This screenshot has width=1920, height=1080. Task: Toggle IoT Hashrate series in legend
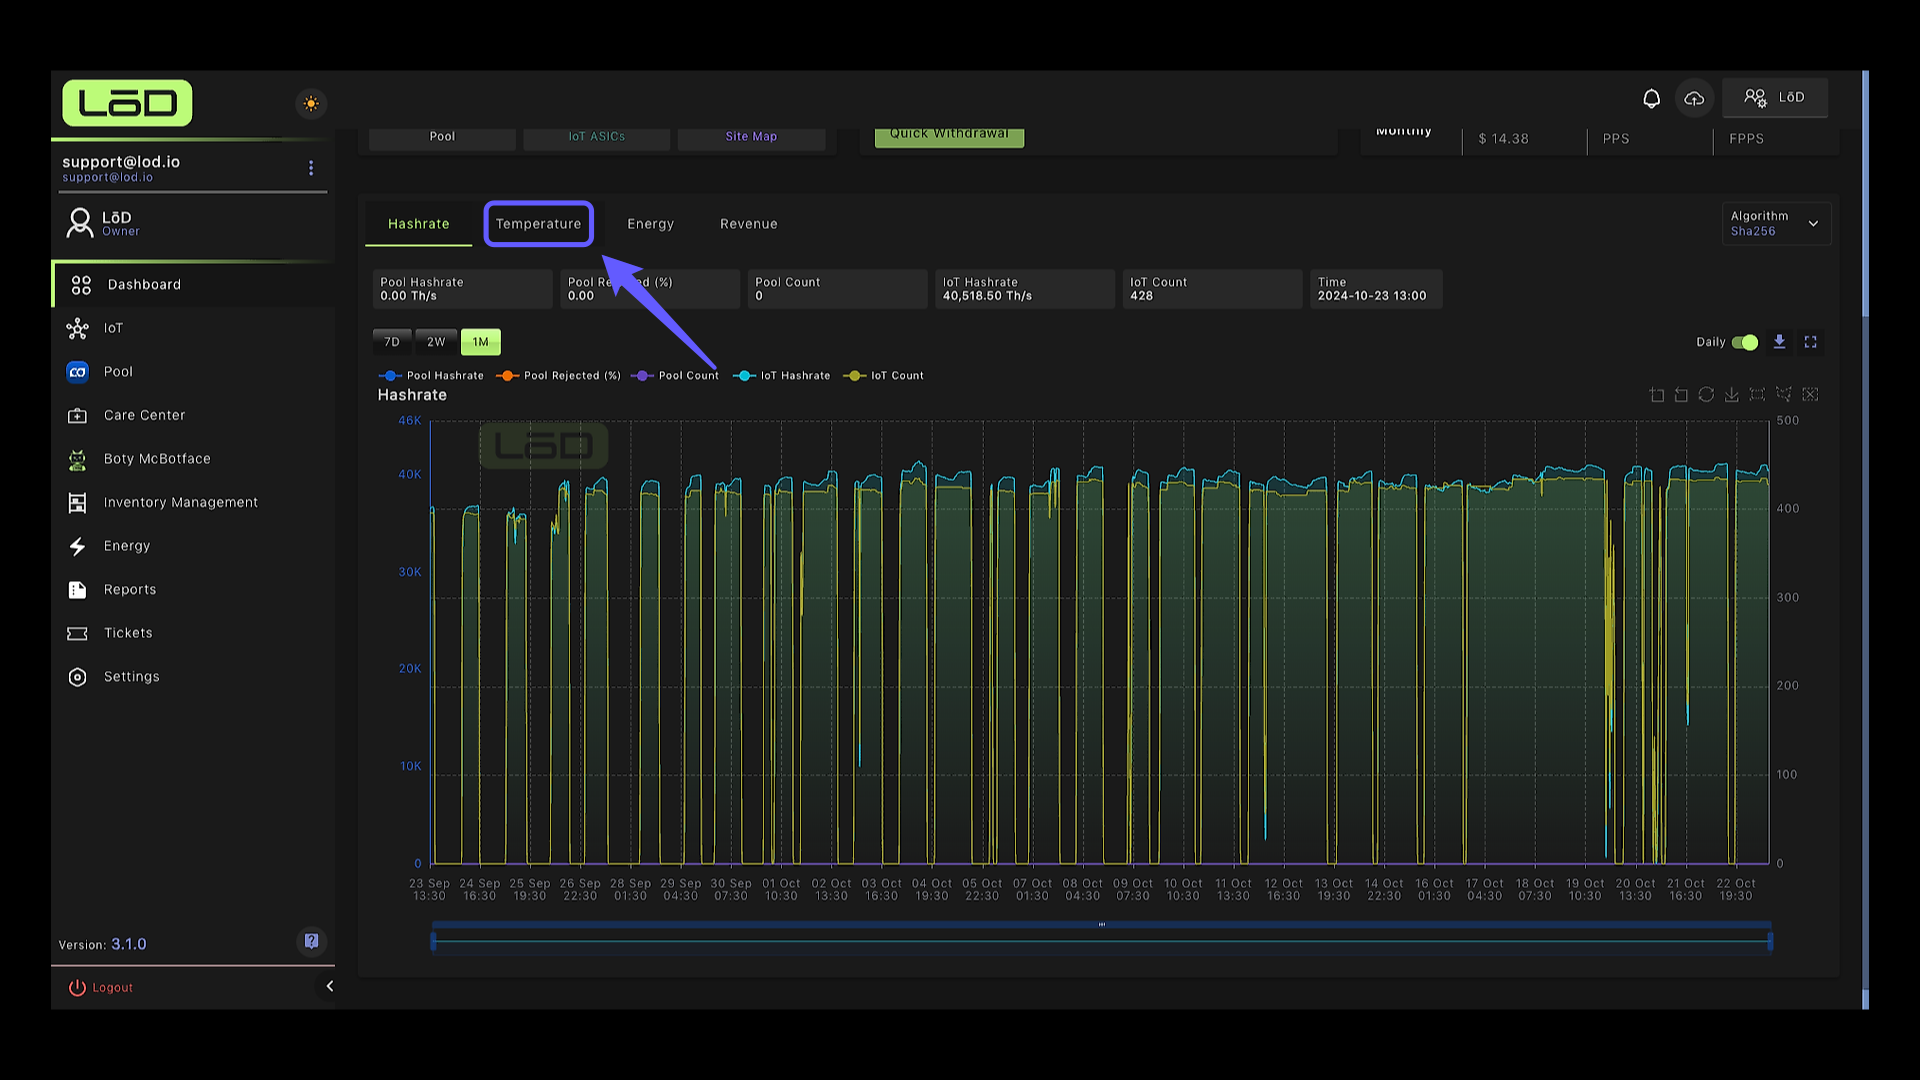[782, 376]
